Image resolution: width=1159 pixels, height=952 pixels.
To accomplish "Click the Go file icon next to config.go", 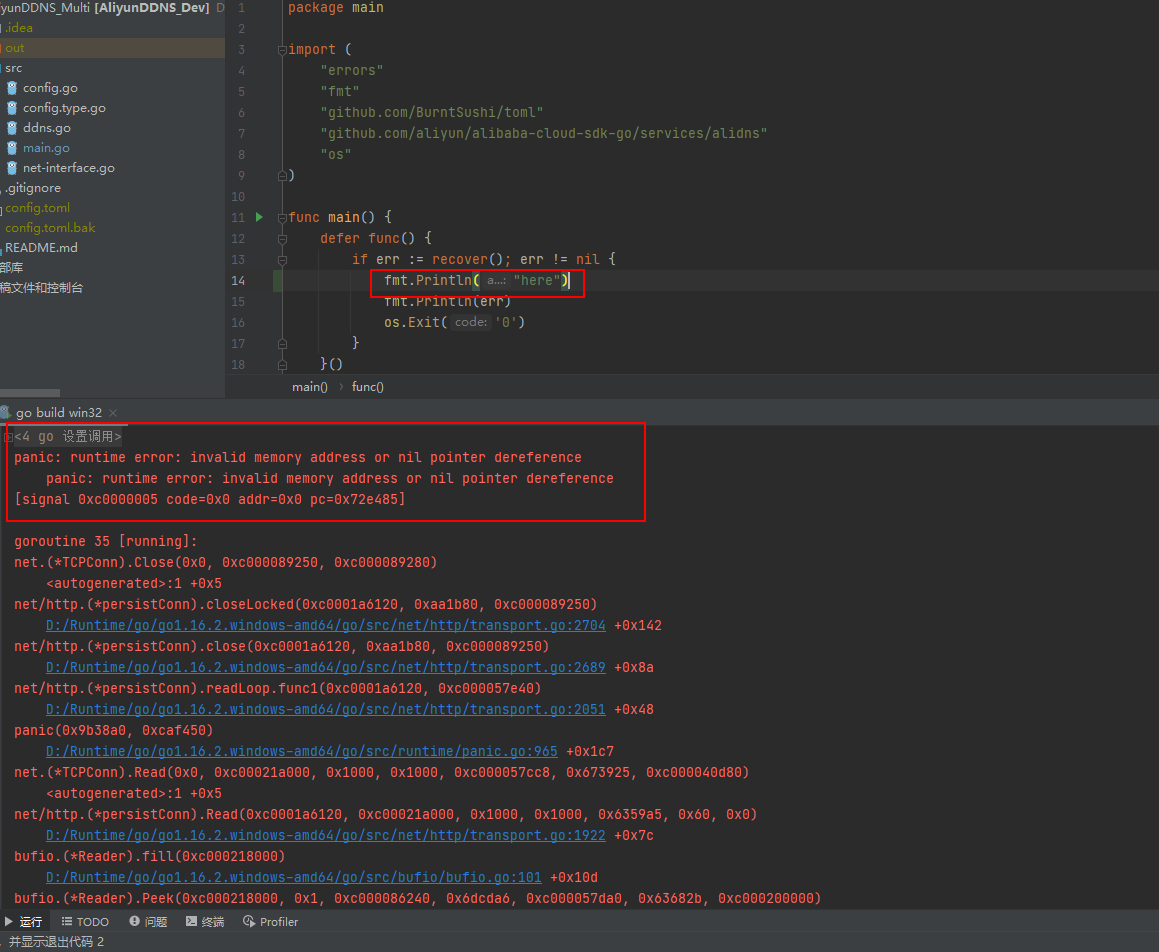I will pos(12,88).
